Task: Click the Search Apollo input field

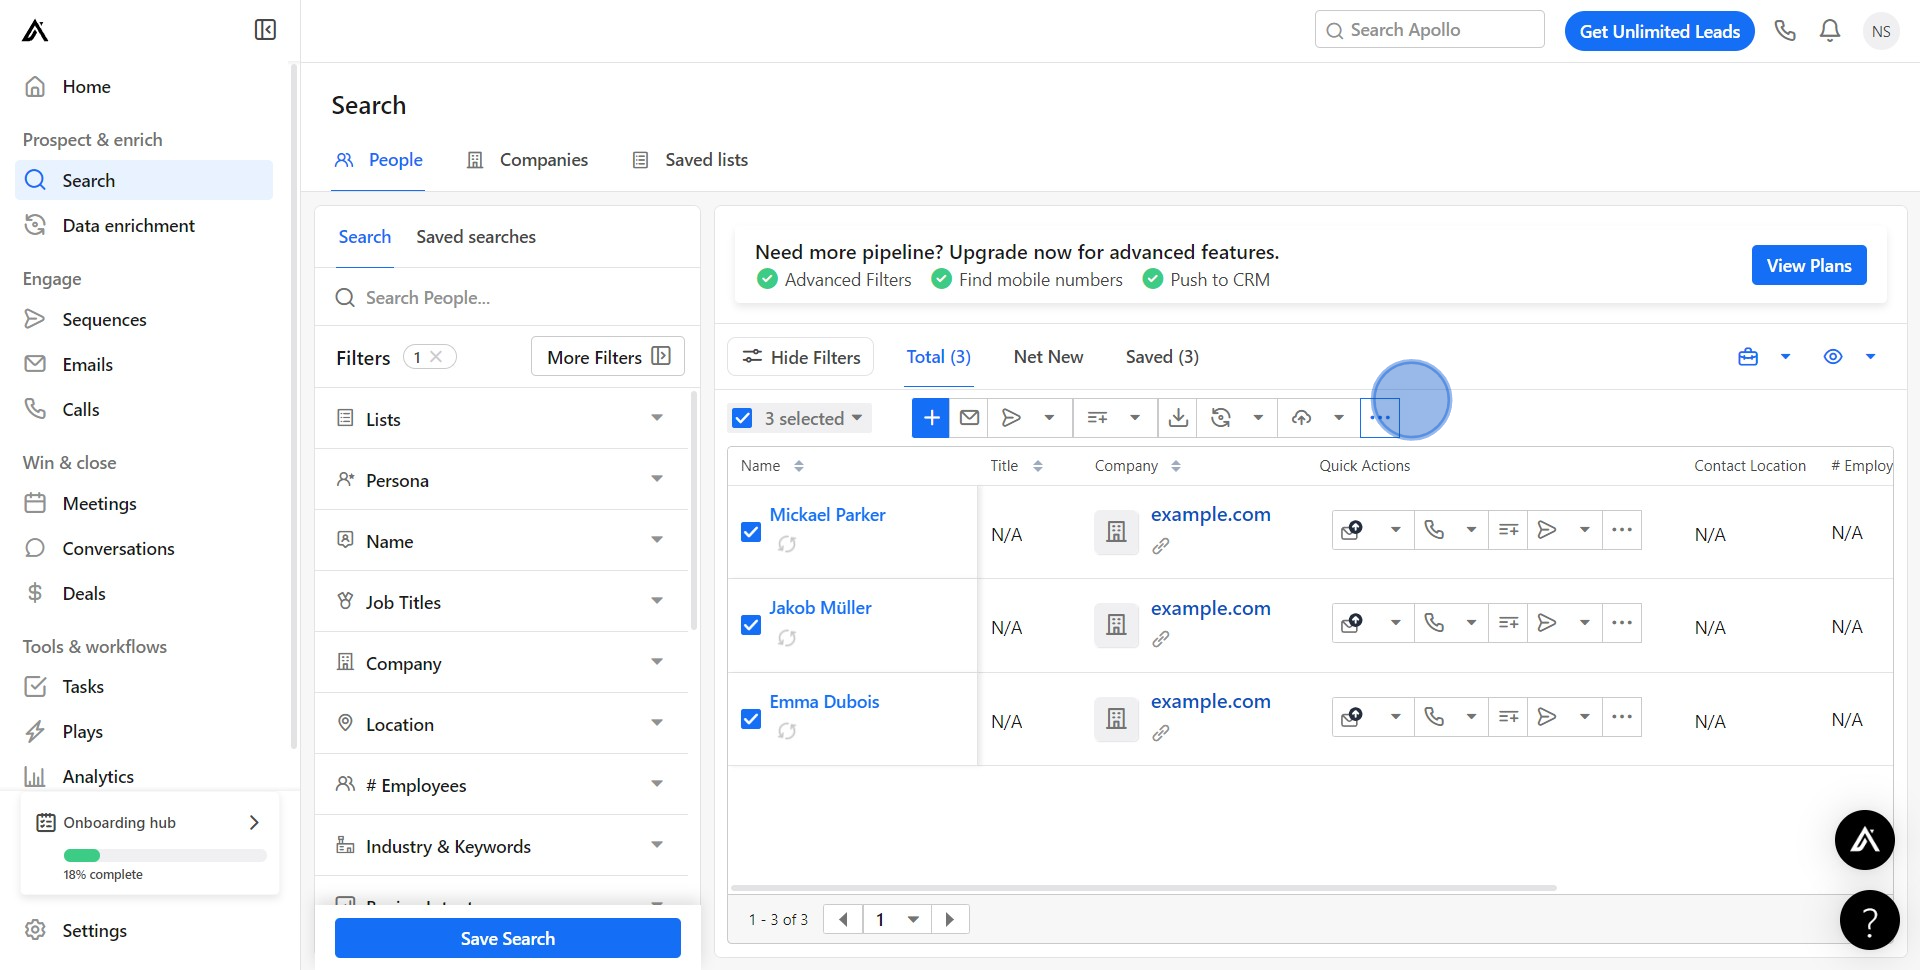Action: pos(1430,30)
